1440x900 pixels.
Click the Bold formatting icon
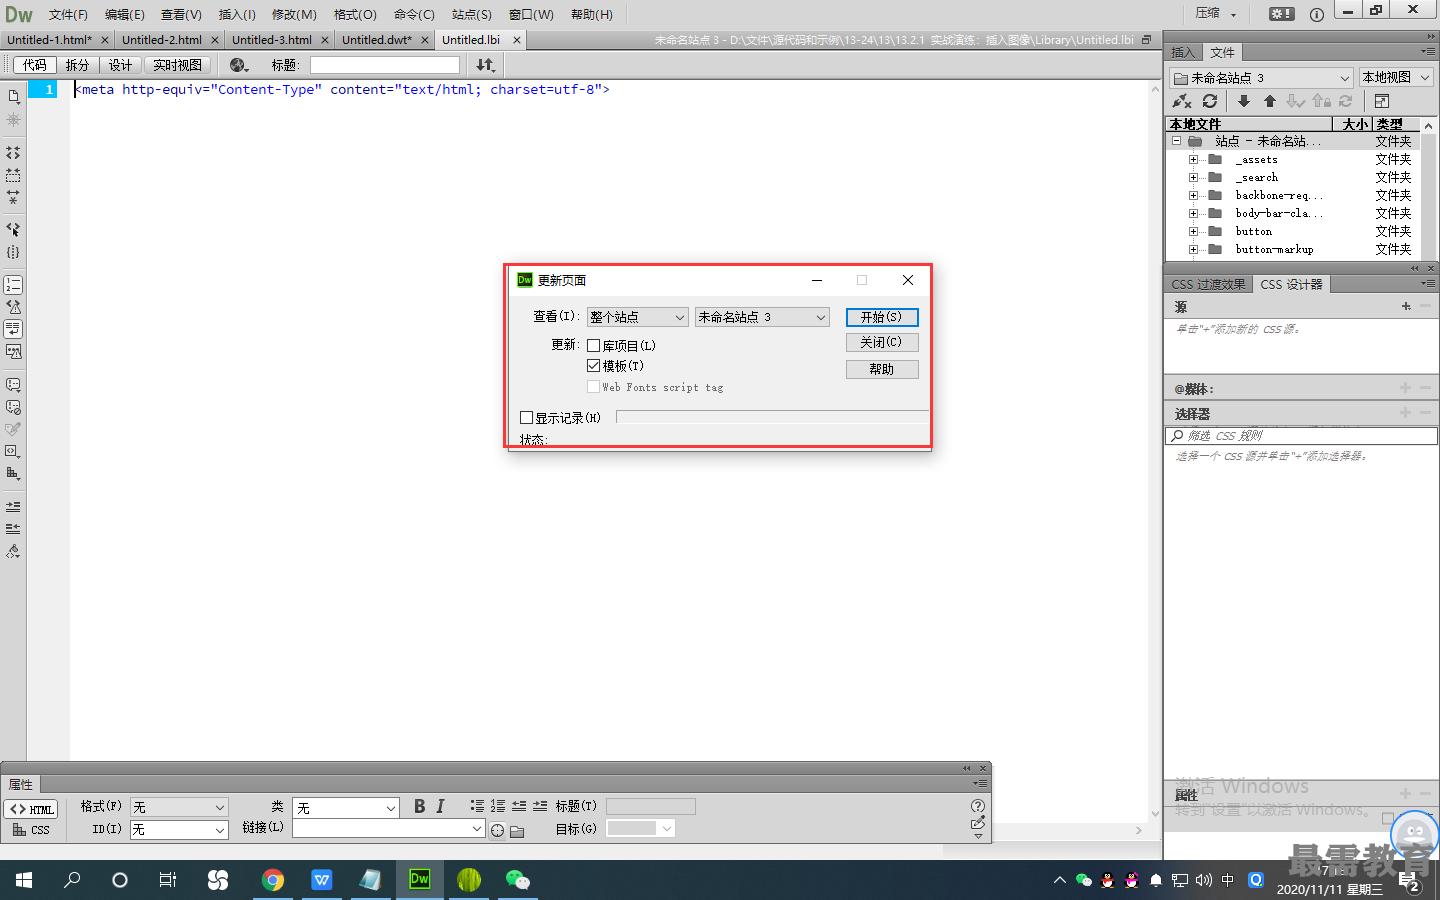coord(419,806)
